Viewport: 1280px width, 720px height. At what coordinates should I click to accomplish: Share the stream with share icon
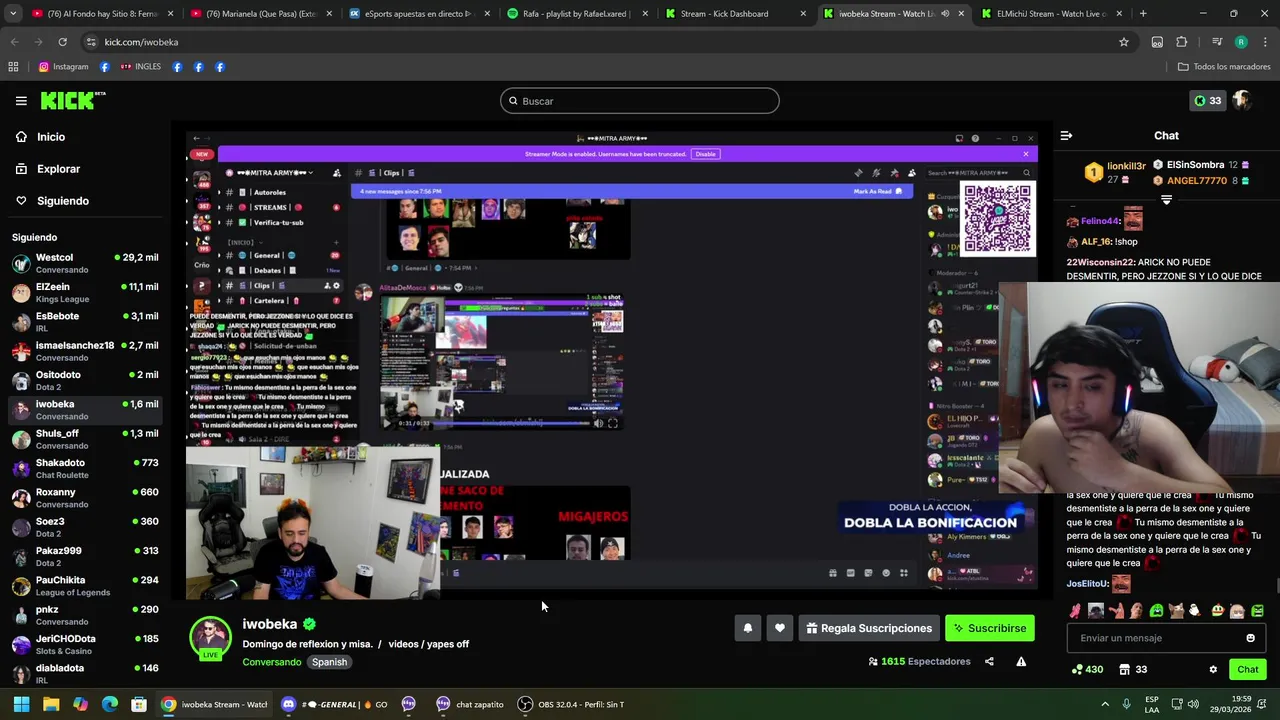point(989,661)
